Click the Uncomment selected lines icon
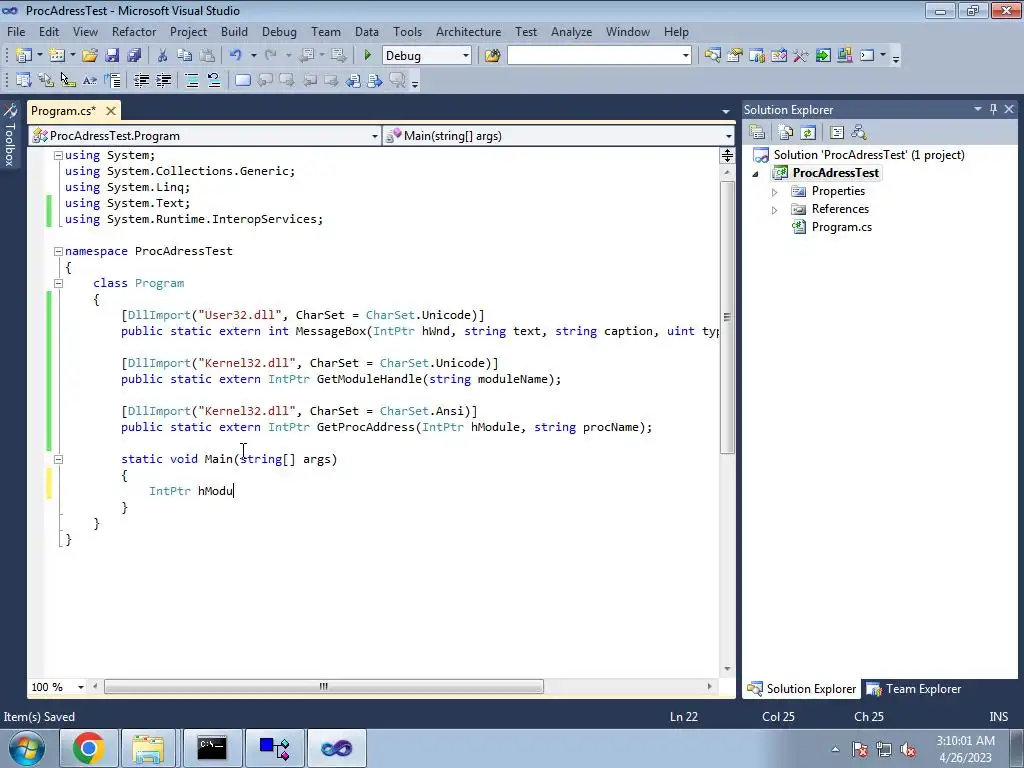 point(214,80)
